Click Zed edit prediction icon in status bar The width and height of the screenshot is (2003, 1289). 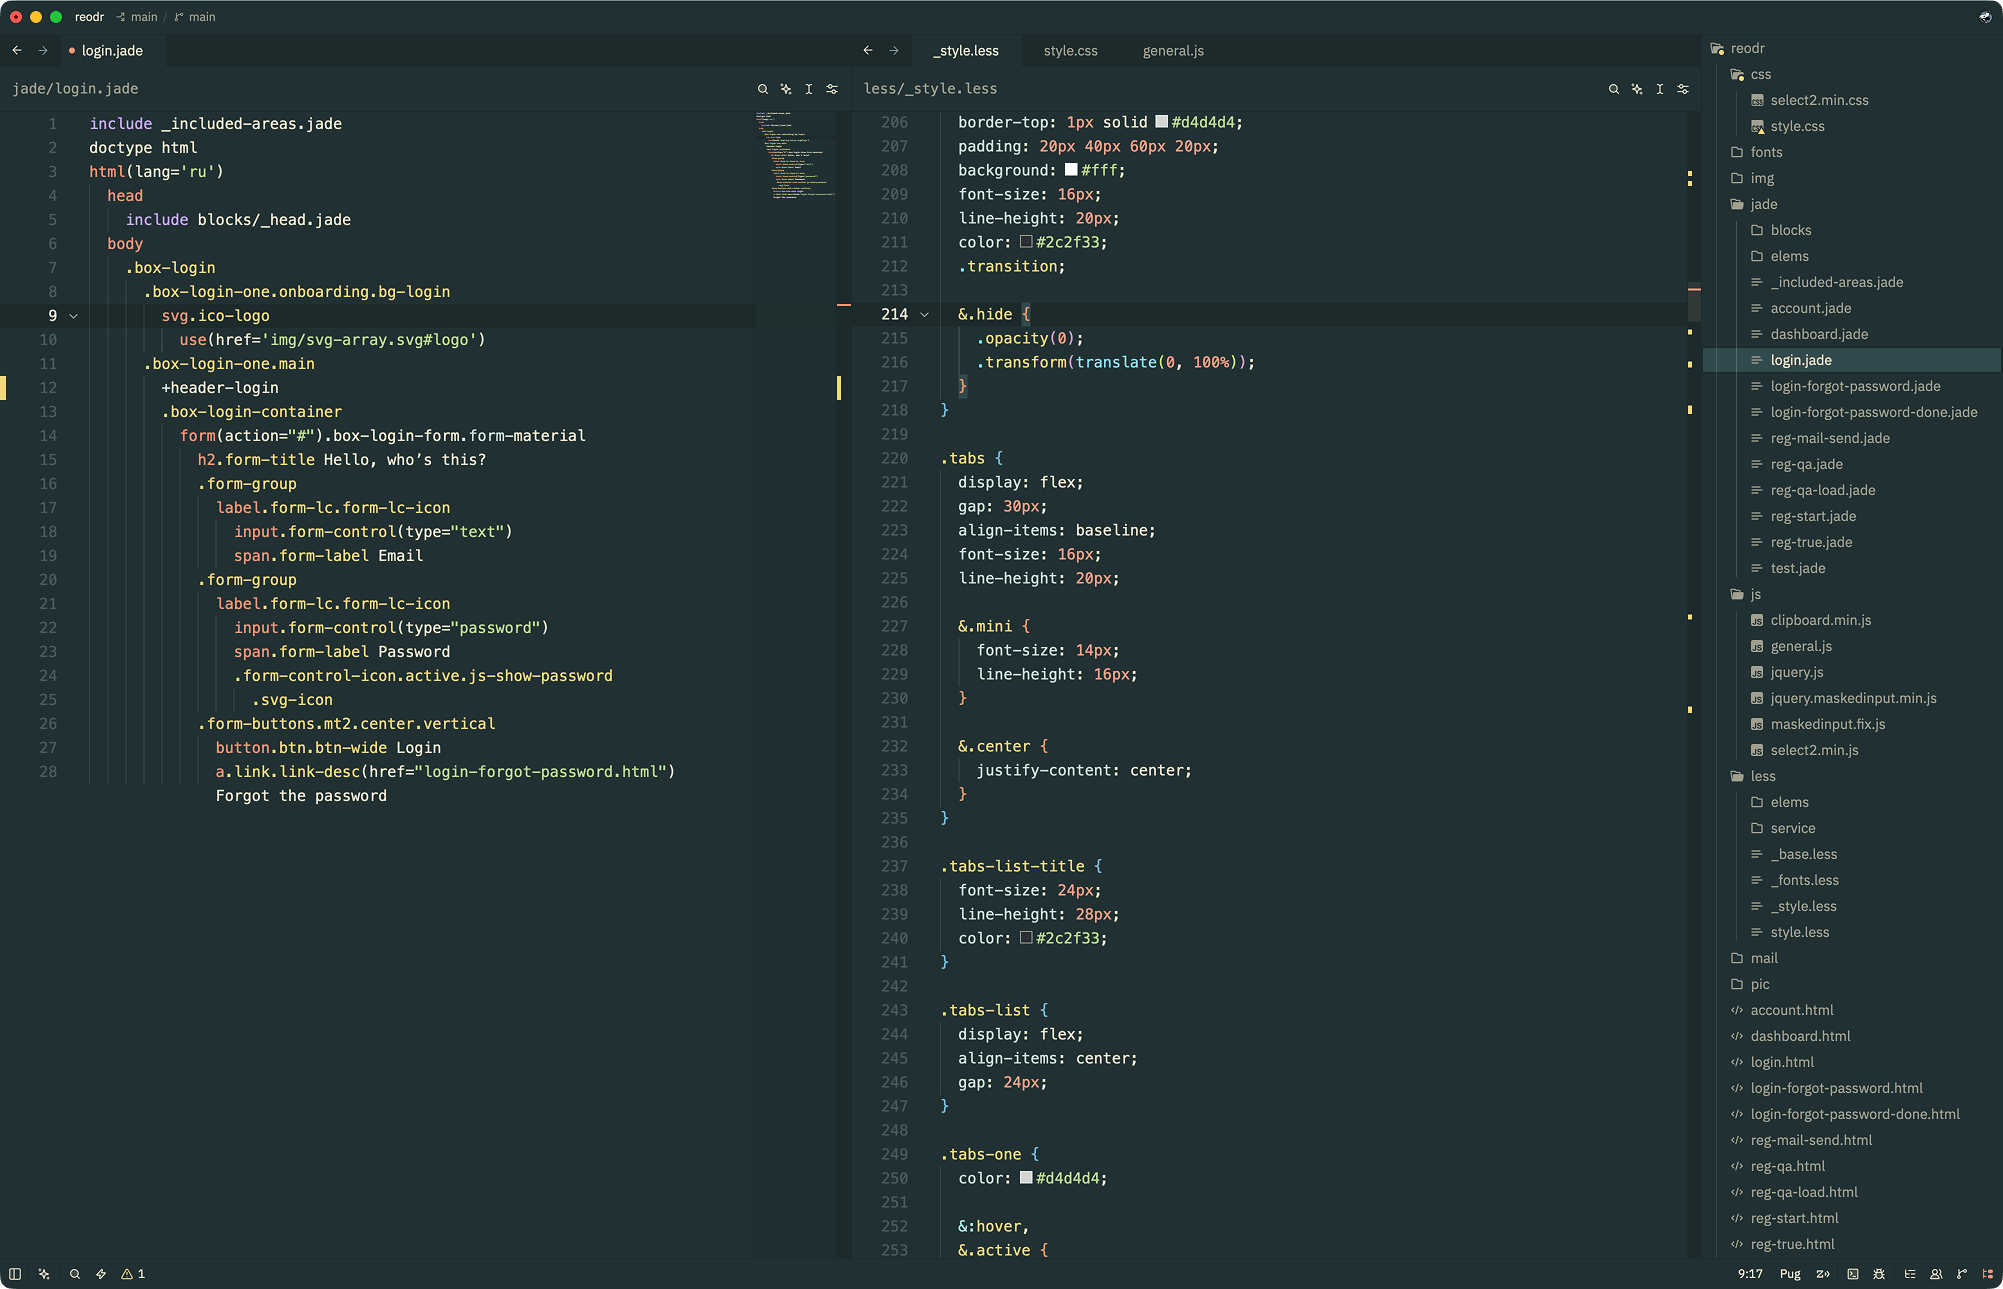point(1823,1274)
